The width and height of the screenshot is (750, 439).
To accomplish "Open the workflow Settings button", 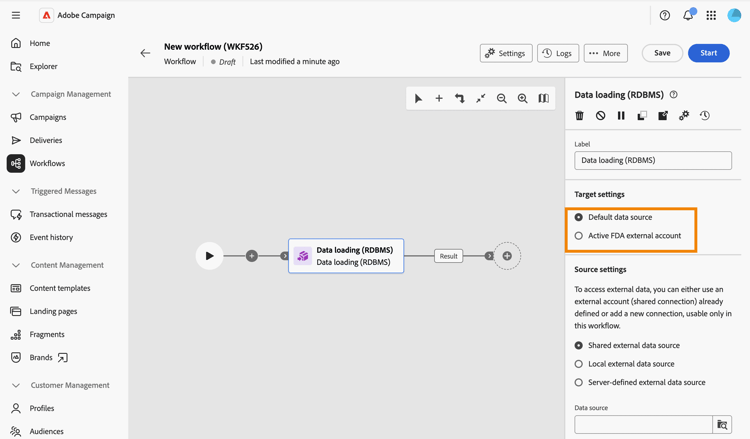I will tap(506, 53).
